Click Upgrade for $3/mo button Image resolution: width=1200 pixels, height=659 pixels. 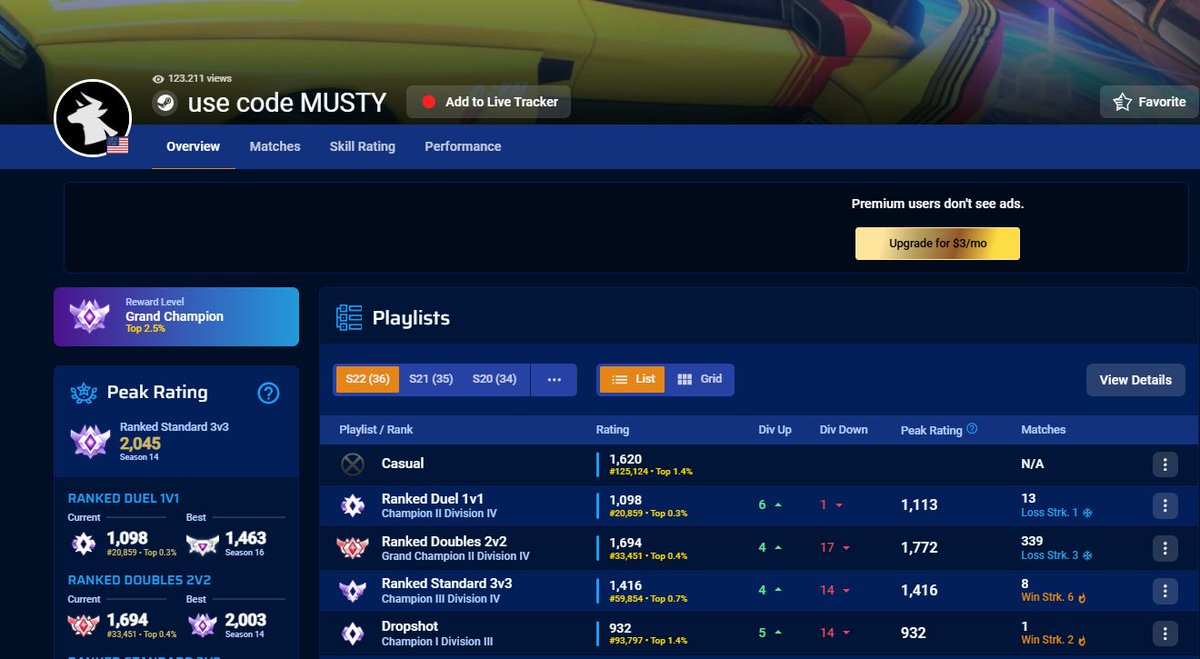[x=937, y=243]
